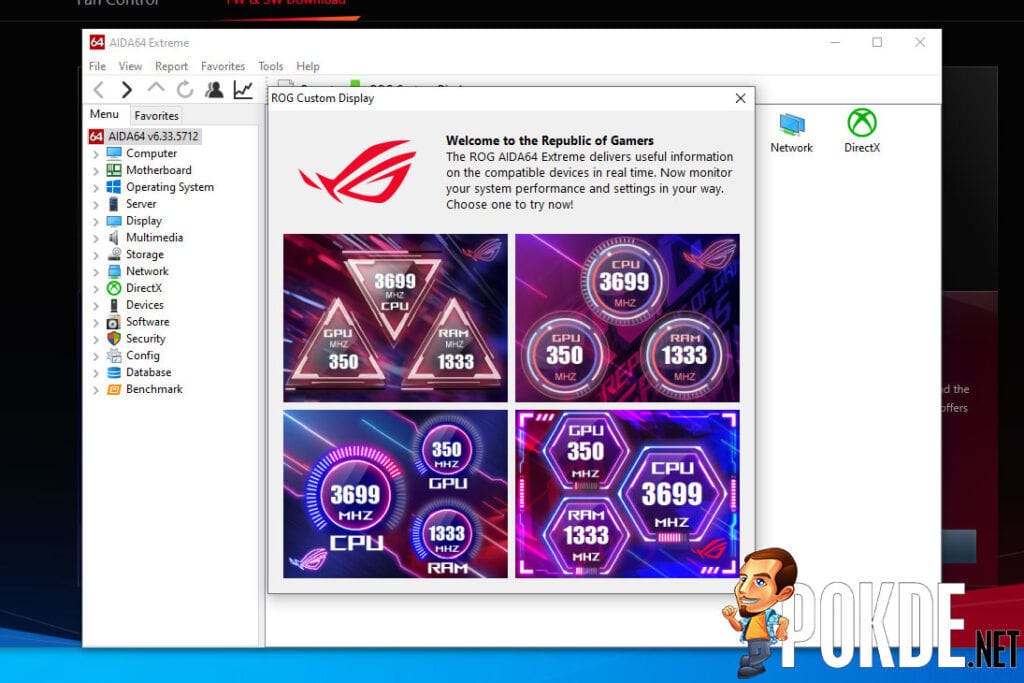Click the Network icon in the tree
This screenshot has width=1024, height=683.
114,272
